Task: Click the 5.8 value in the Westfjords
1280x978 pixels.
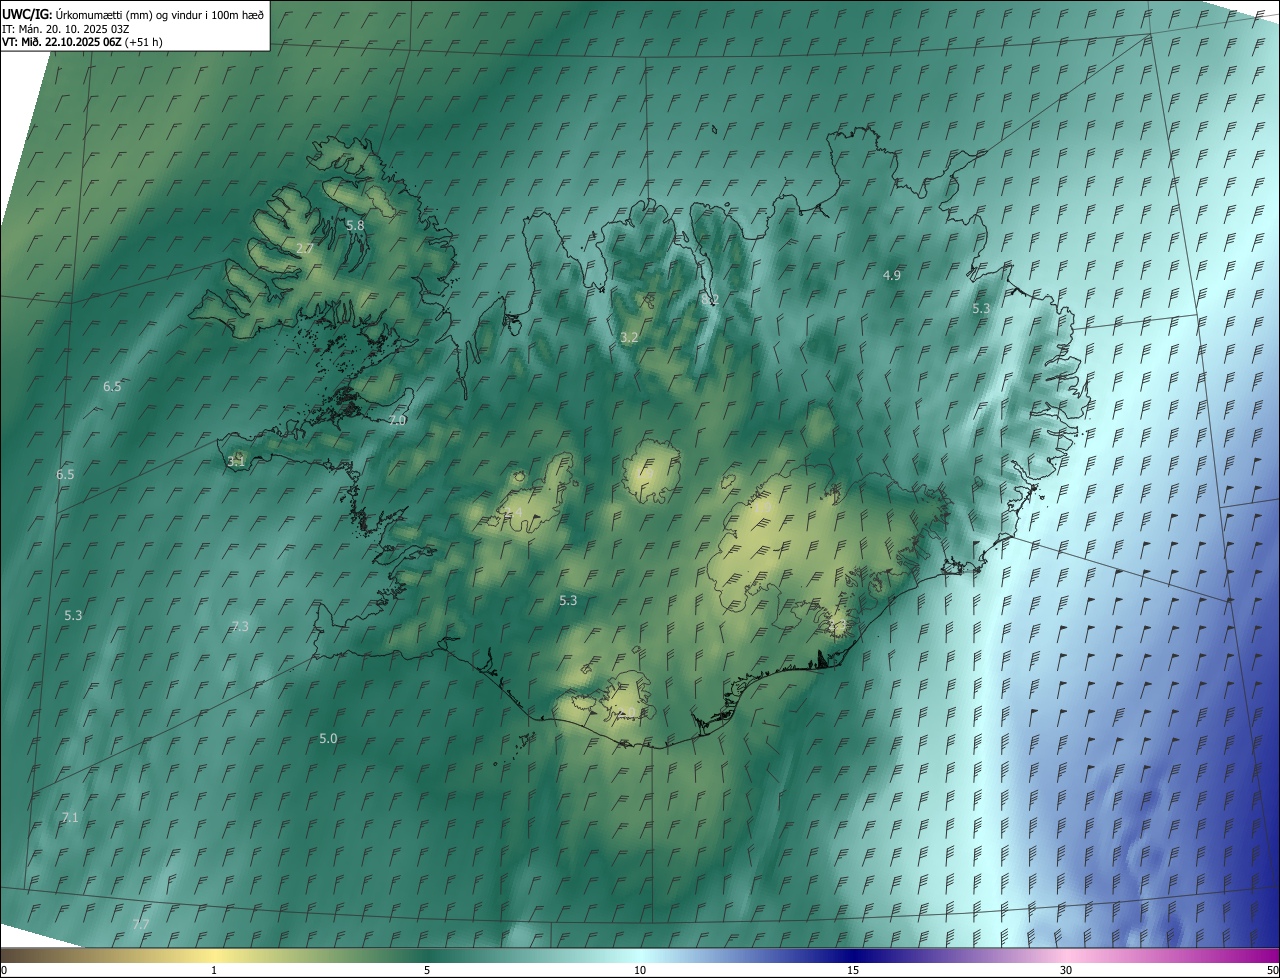Action: point(355,226)
